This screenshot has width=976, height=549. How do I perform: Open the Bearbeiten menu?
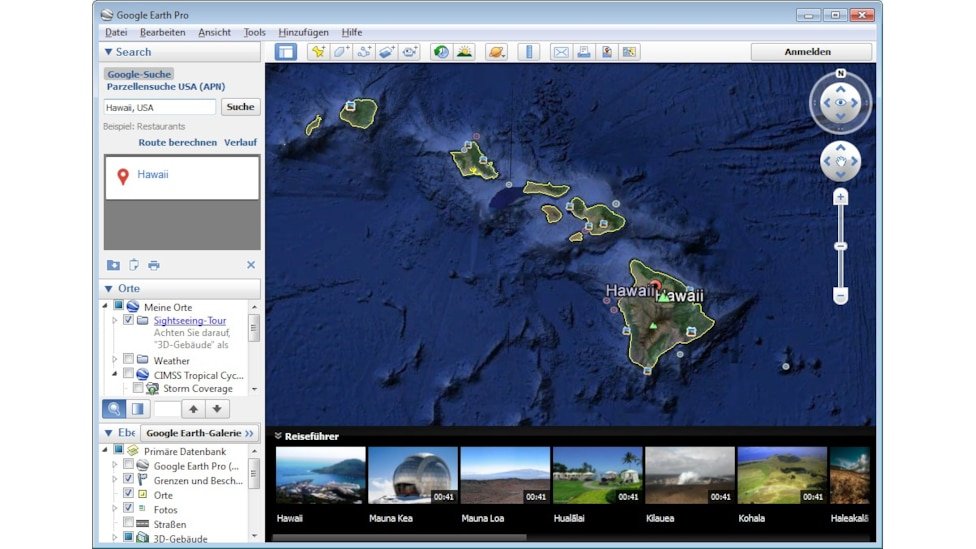coord(162,32)
